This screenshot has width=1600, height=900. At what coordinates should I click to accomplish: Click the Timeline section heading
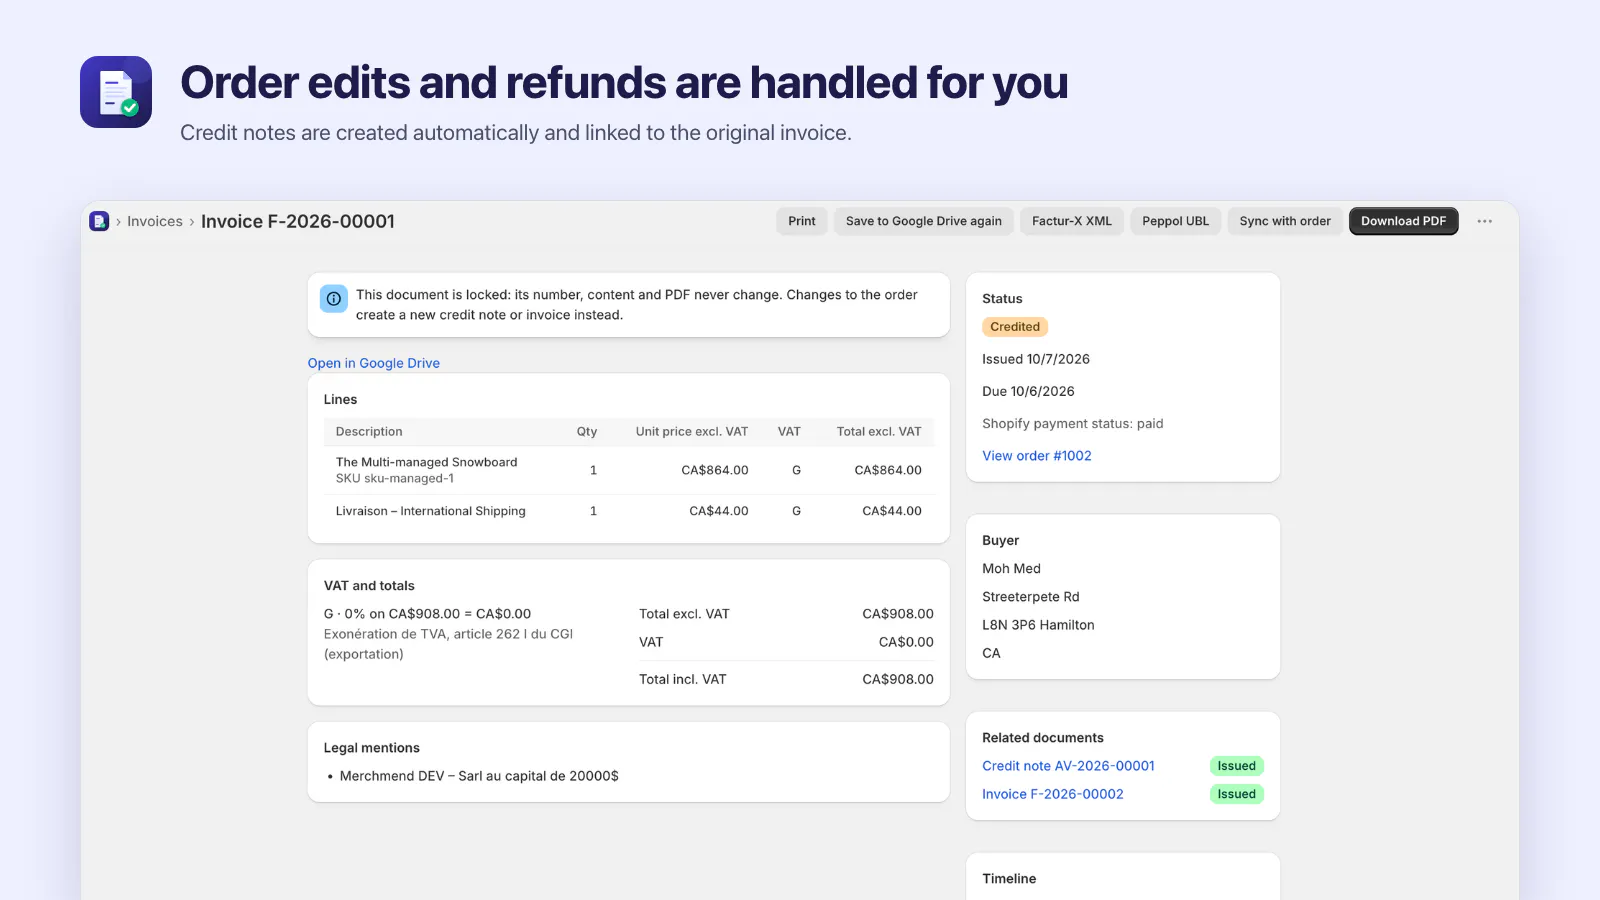[1009, 879]
